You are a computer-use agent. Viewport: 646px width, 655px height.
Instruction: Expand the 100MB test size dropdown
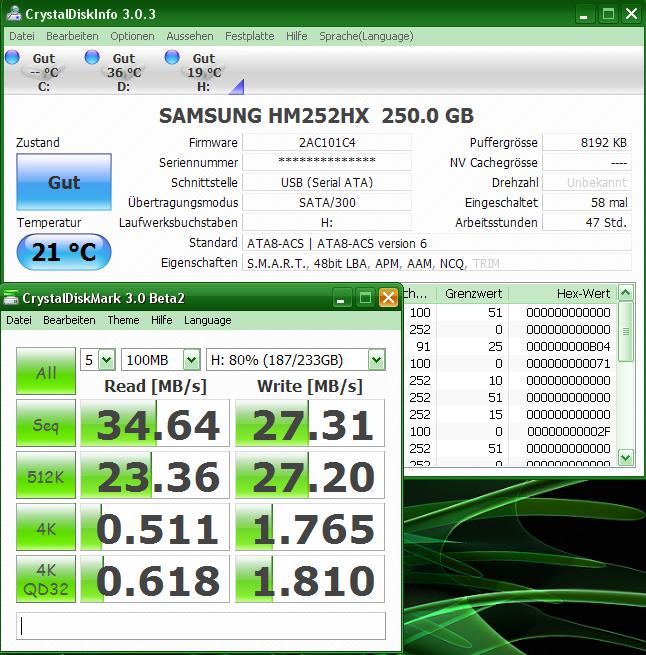point(191,360)
